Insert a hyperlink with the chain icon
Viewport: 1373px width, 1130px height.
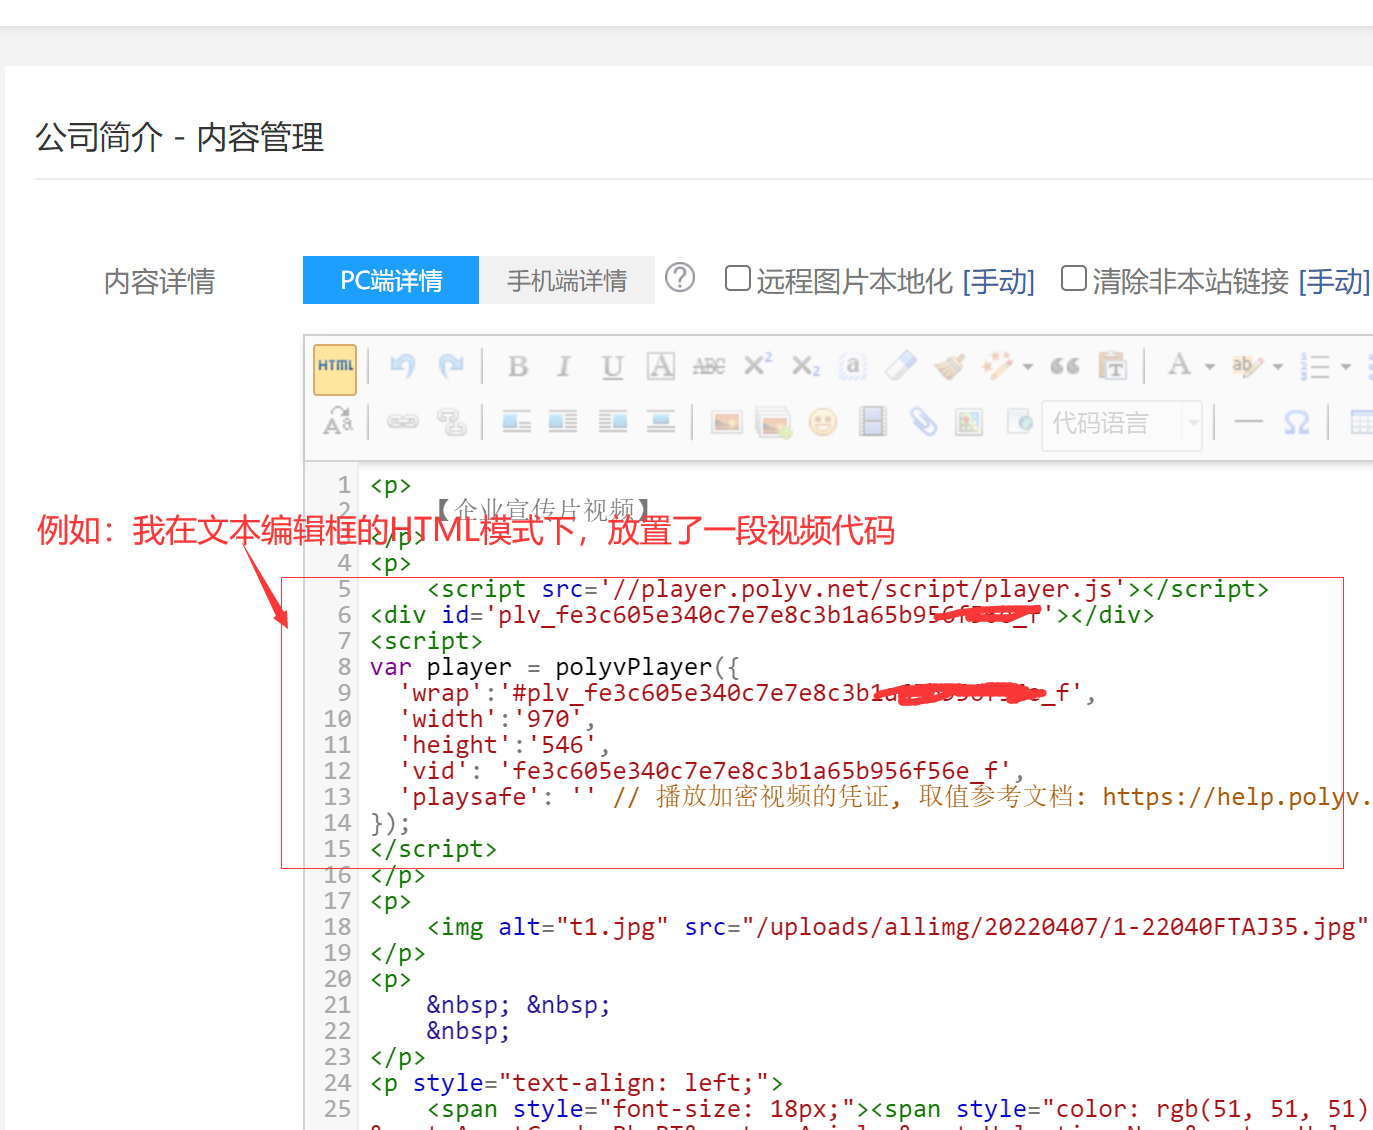coord(403,422)
